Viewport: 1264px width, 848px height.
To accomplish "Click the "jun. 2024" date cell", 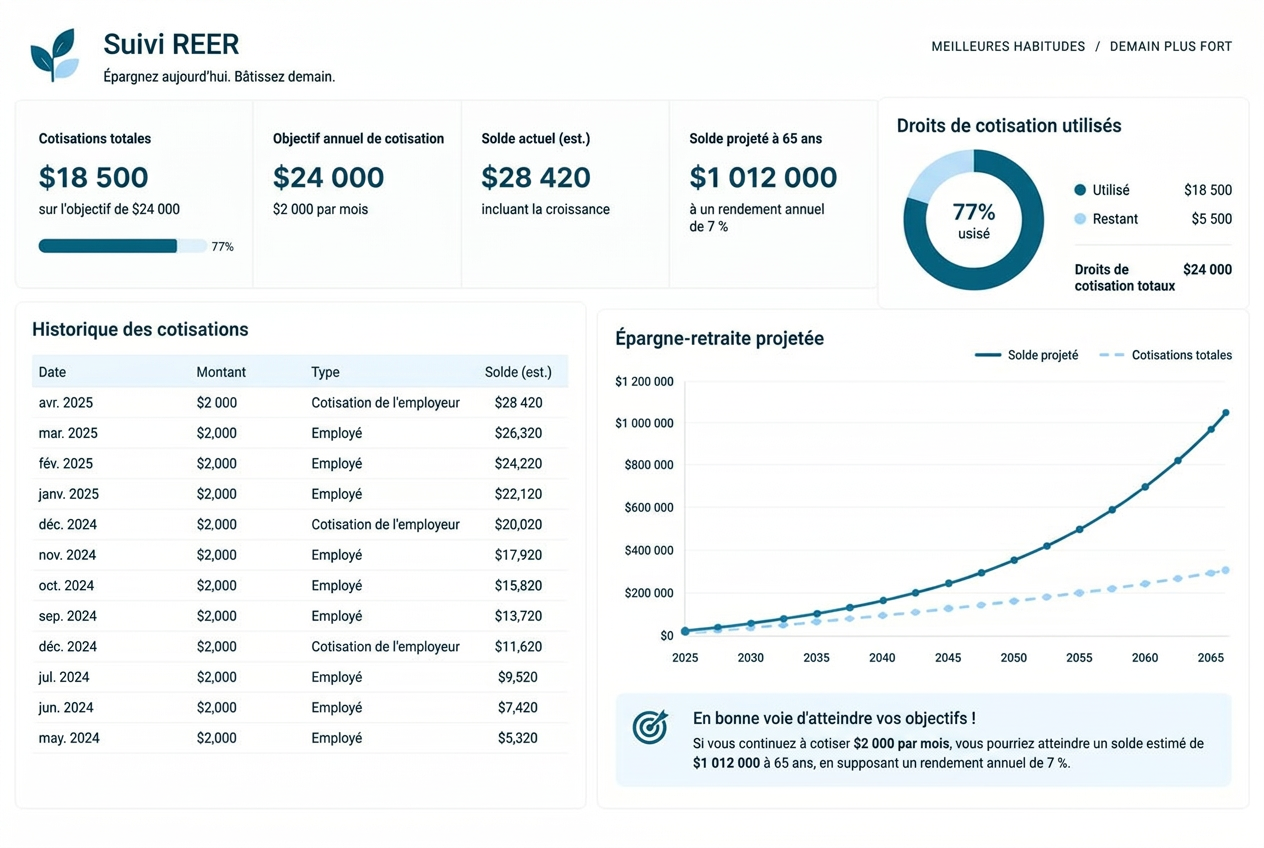I will (x=66, y=708).
